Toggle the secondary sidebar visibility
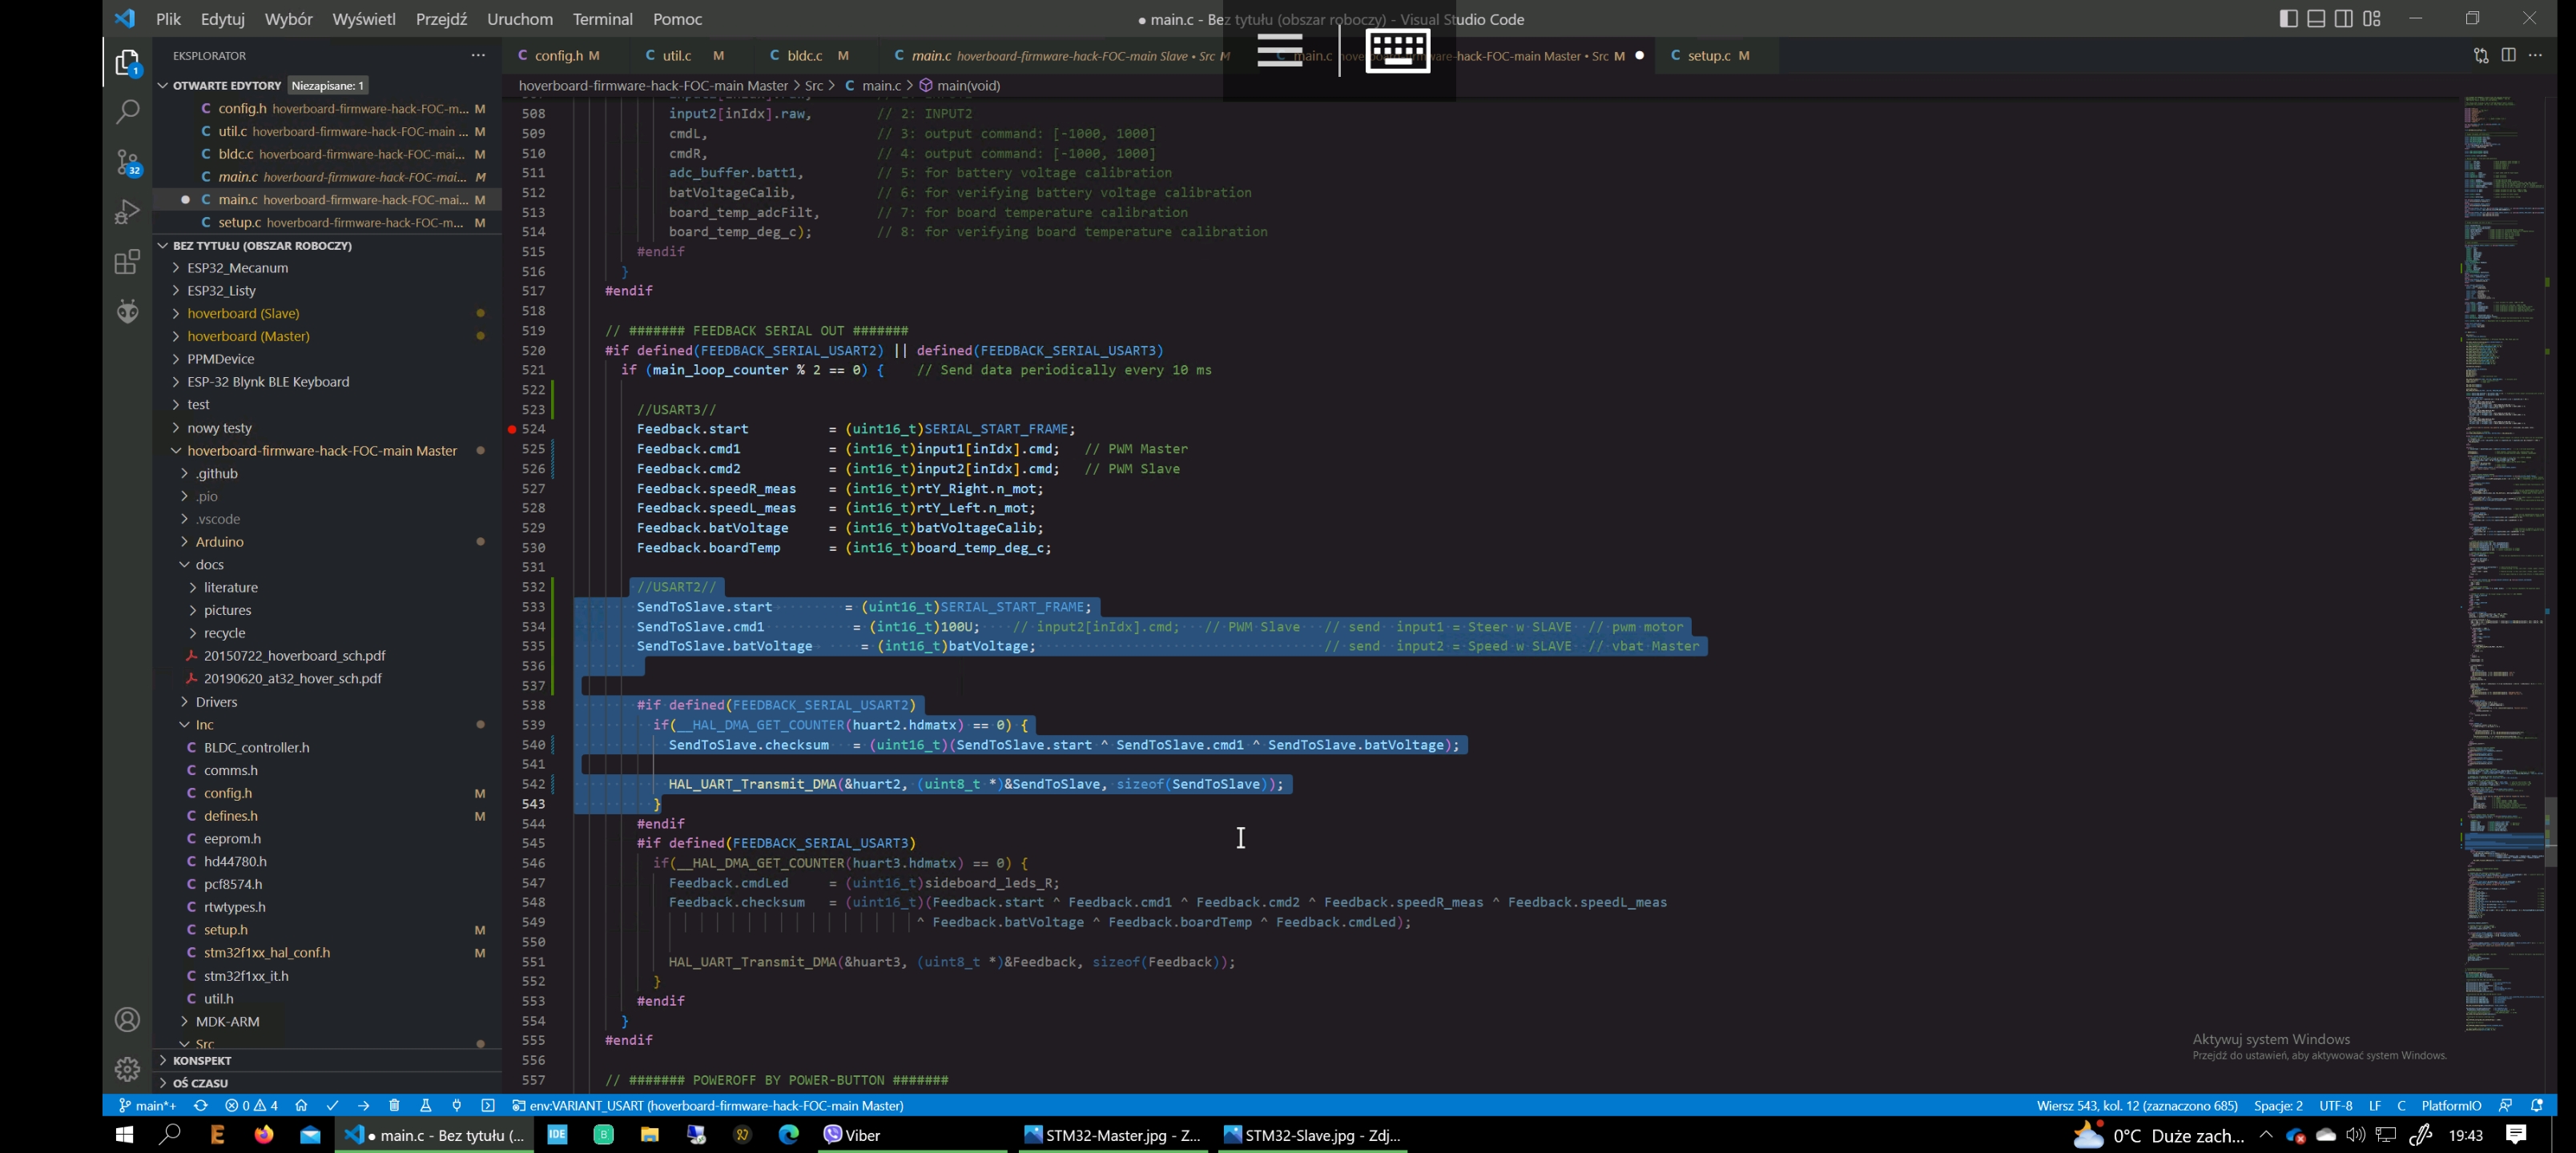Viewport: 2576px width, 1153px height. coord(2343,18)
